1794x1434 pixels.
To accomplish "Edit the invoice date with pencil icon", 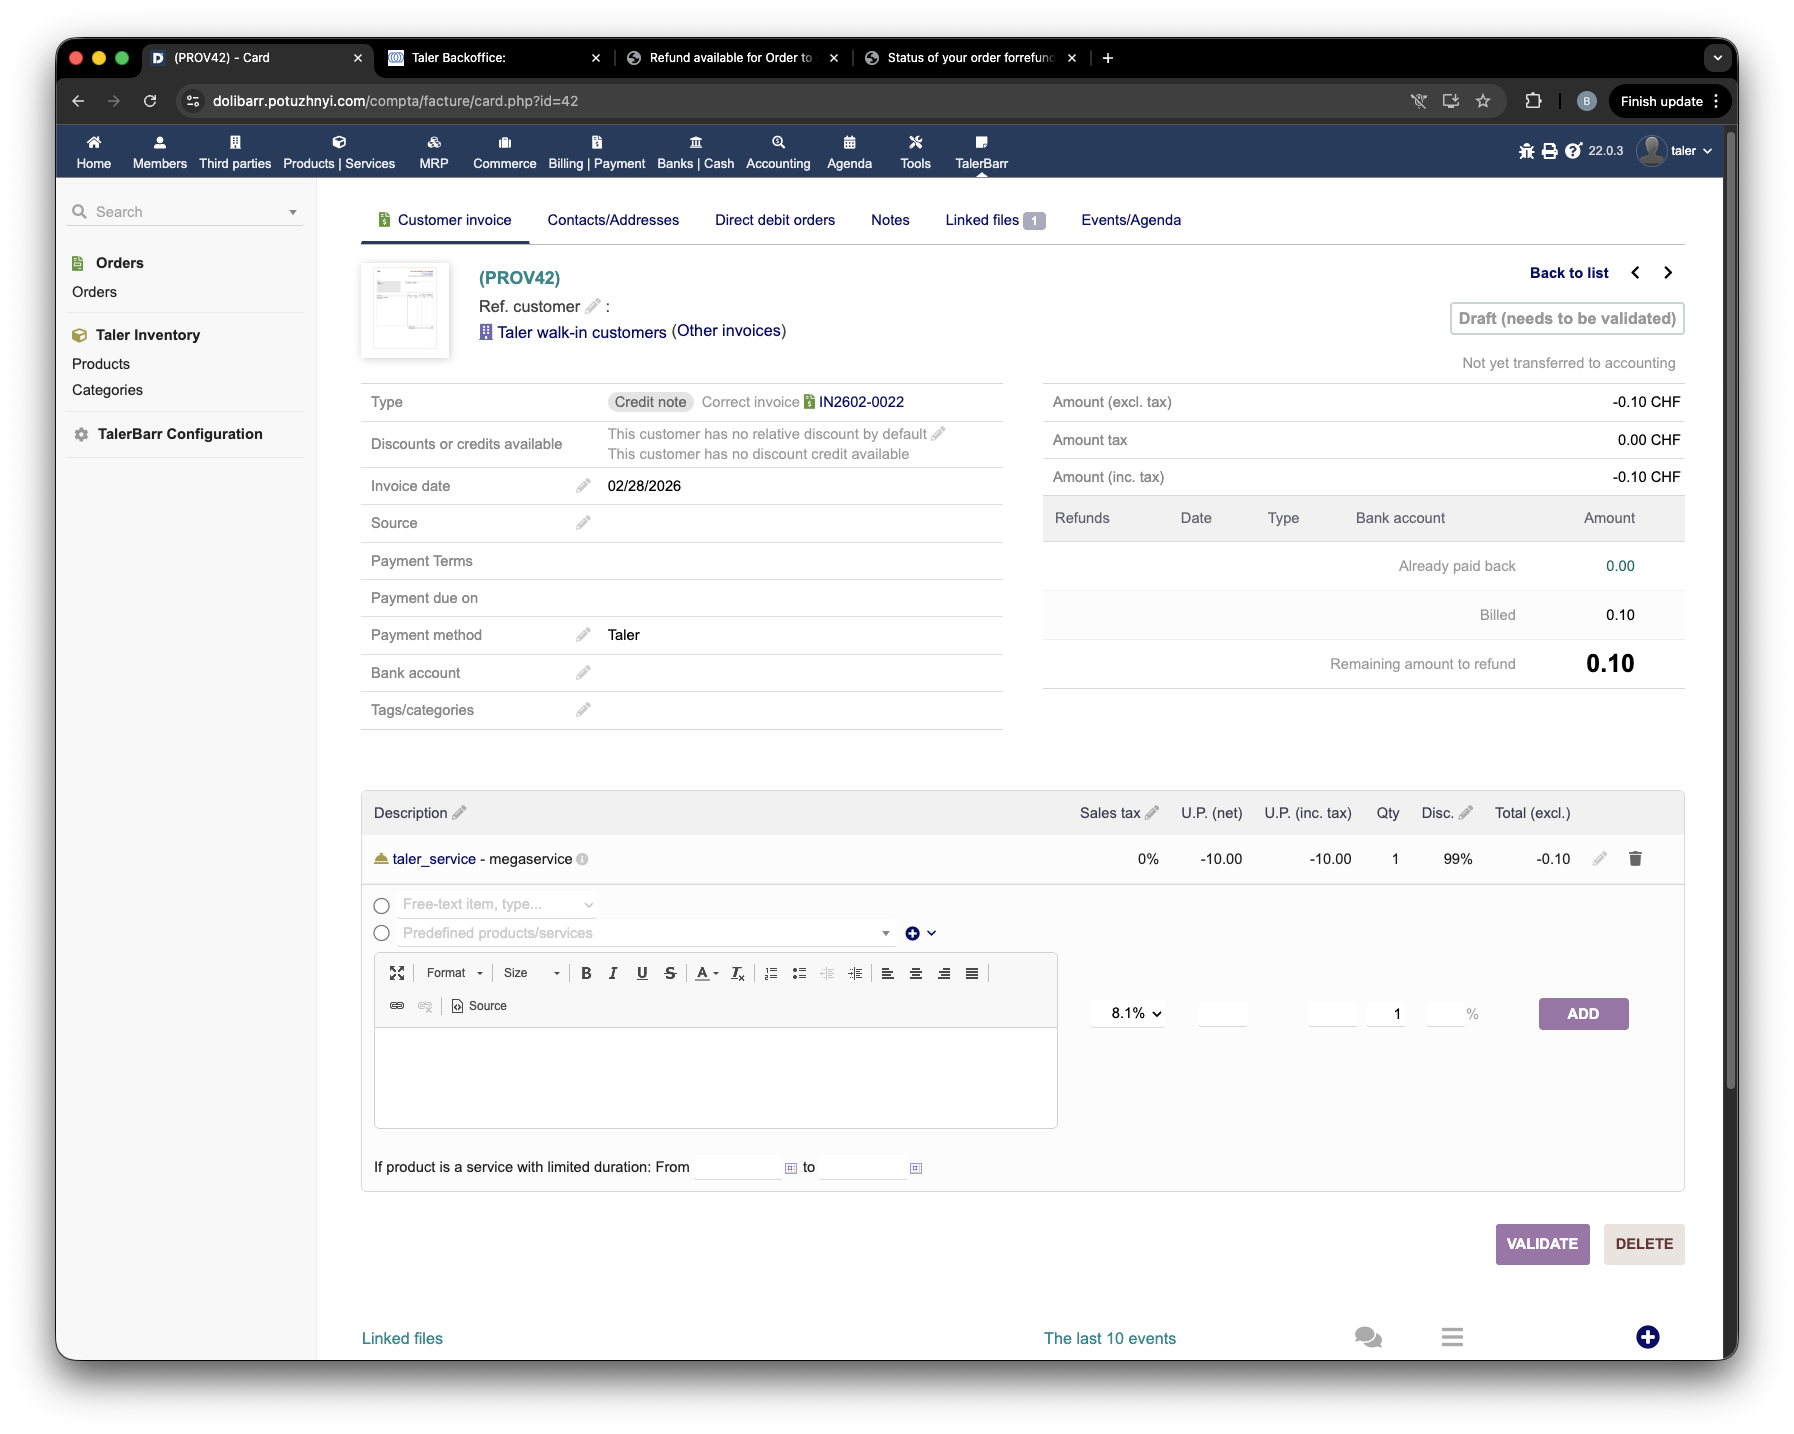I will [x=583, y=486].
